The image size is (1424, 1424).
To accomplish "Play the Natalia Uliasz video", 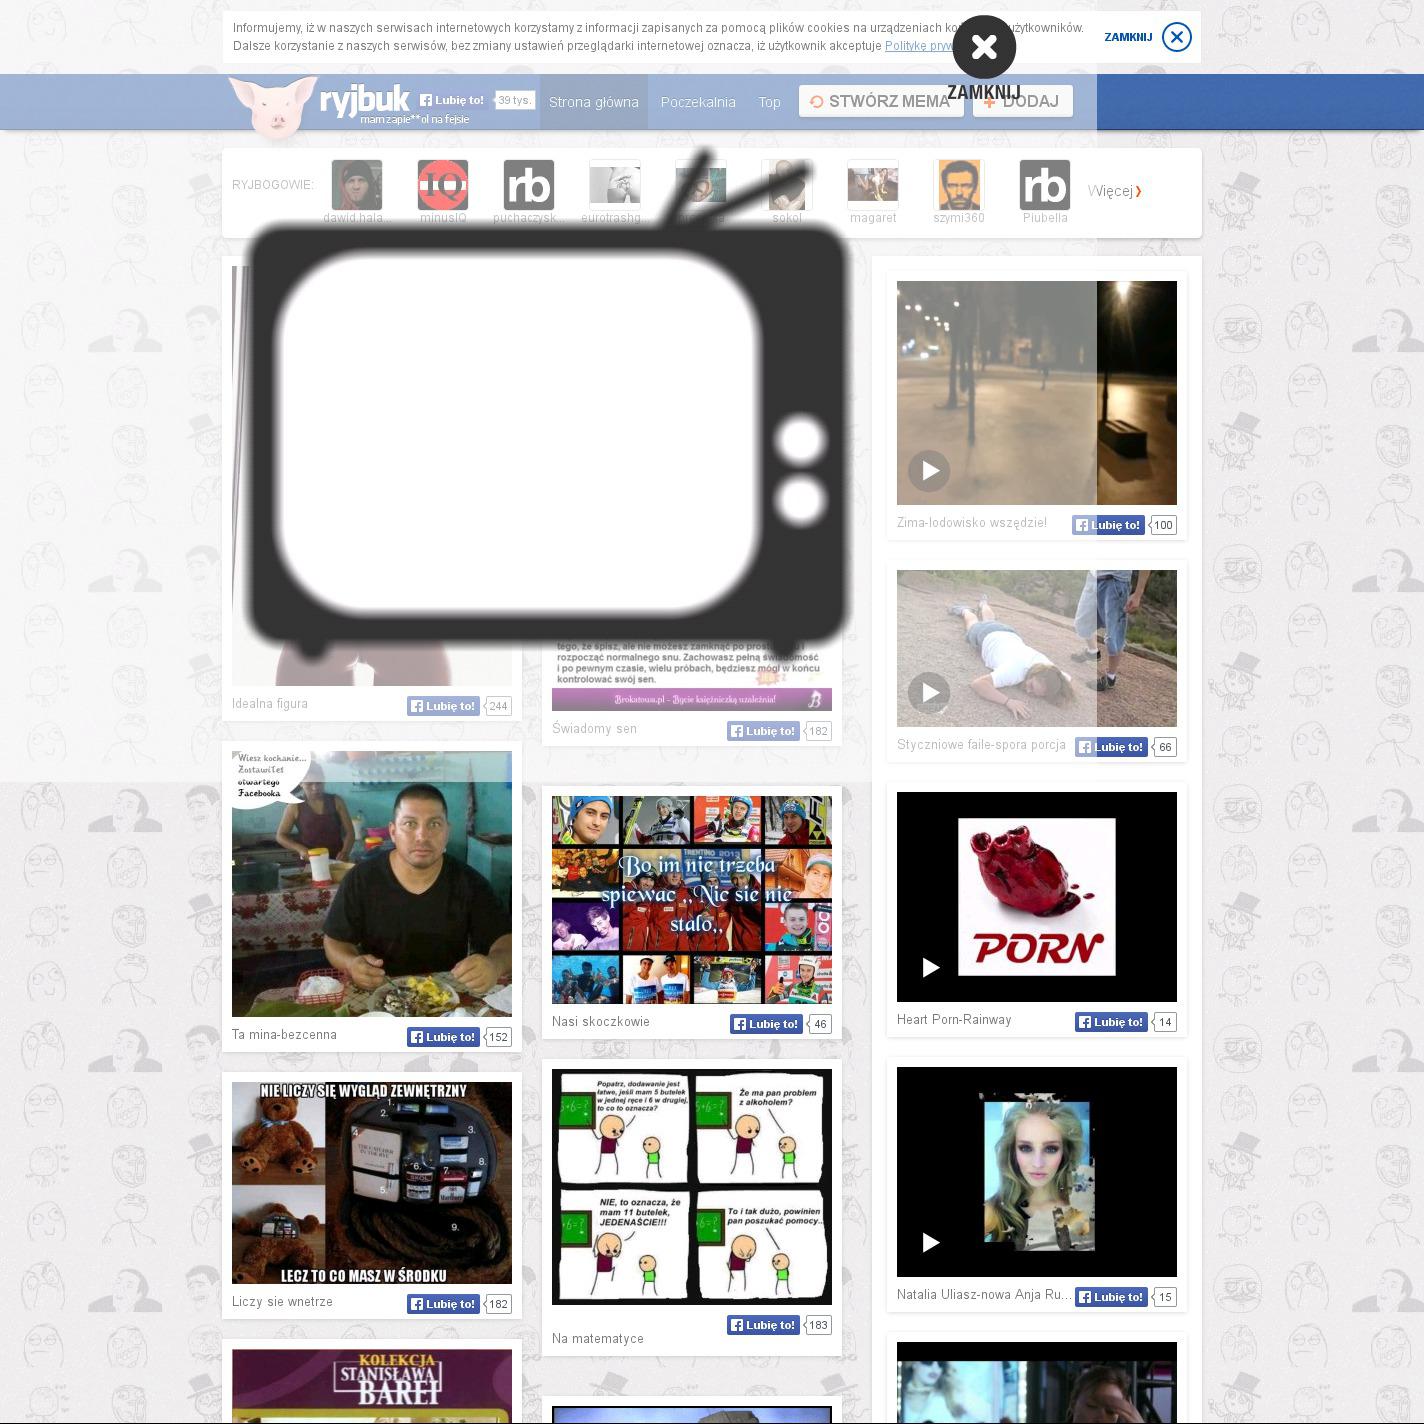I will (930, 1242).
